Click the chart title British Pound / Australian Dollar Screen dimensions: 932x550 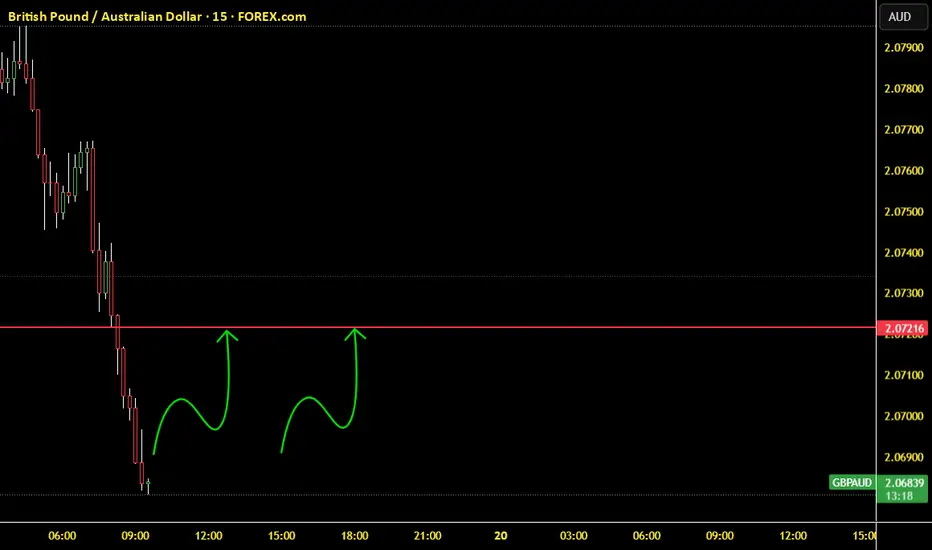pyautogui.click(x=105, y=17)
